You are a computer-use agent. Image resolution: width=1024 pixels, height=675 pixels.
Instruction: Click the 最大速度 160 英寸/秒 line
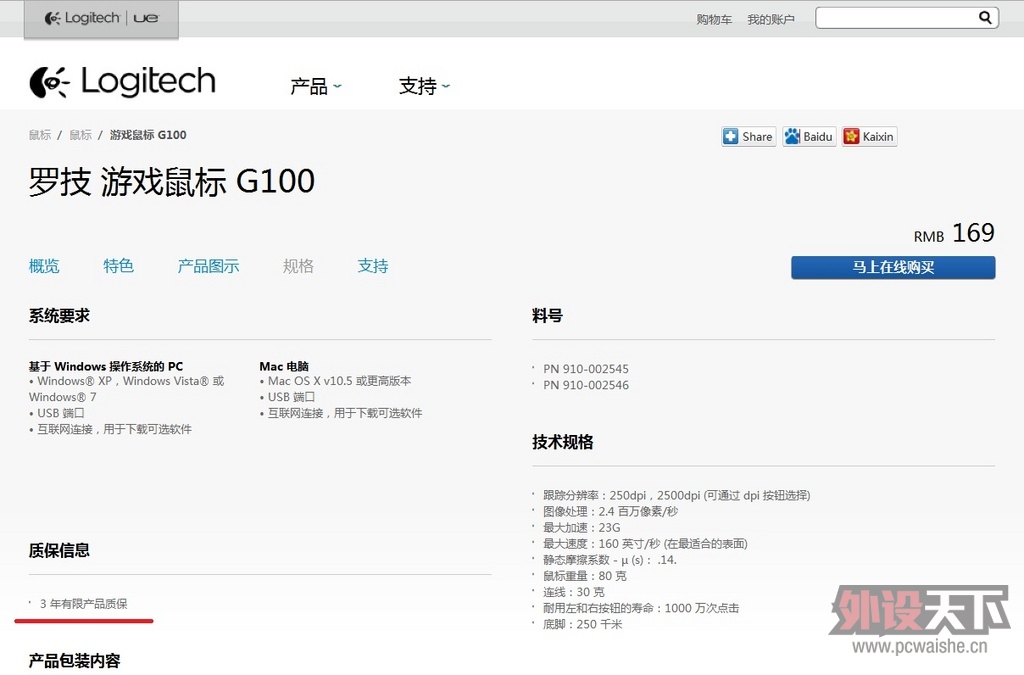point(645,544)
